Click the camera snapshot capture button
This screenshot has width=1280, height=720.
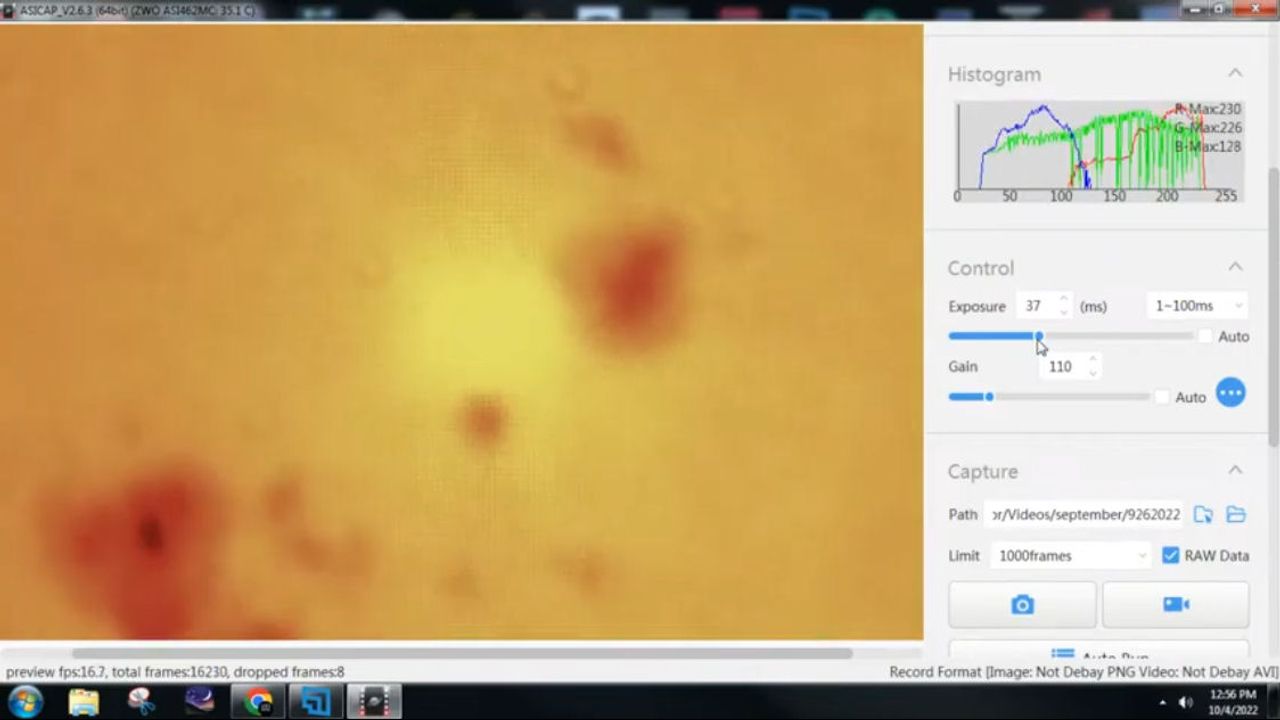pos(1021,605)
